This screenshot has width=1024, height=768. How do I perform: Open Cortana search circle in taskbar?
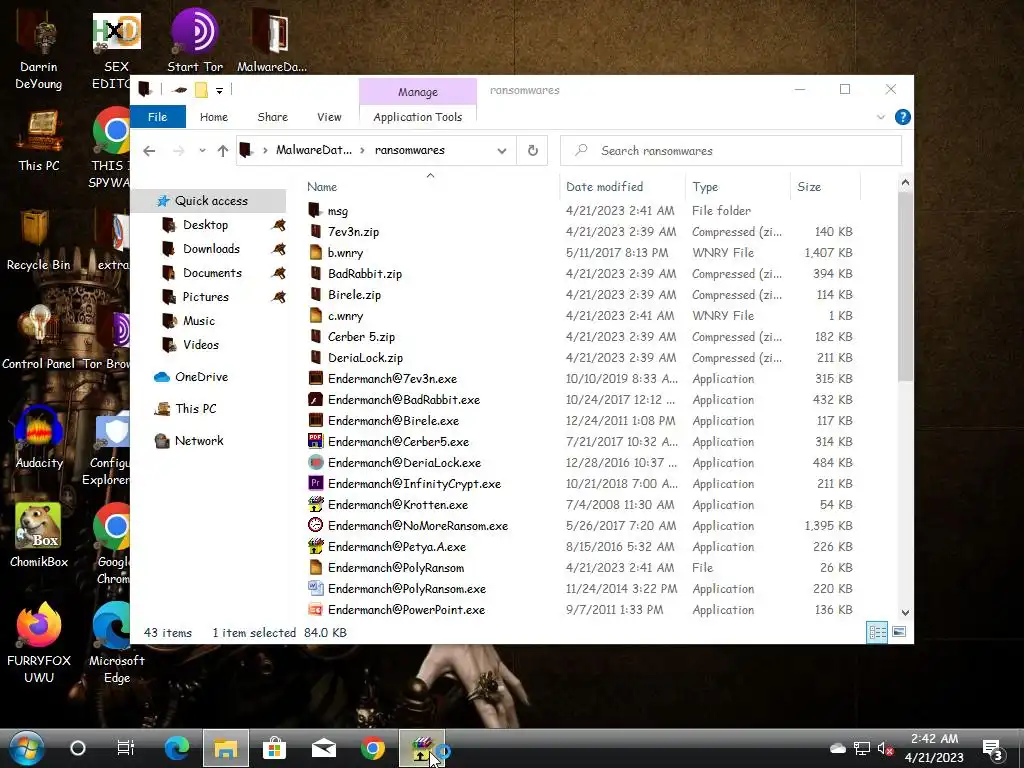[78, 748]
